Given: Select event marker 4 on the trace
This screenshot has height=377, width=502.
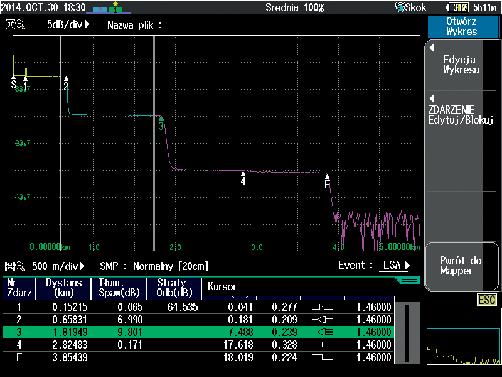Looking at the screenshot, I should point(243,178).
